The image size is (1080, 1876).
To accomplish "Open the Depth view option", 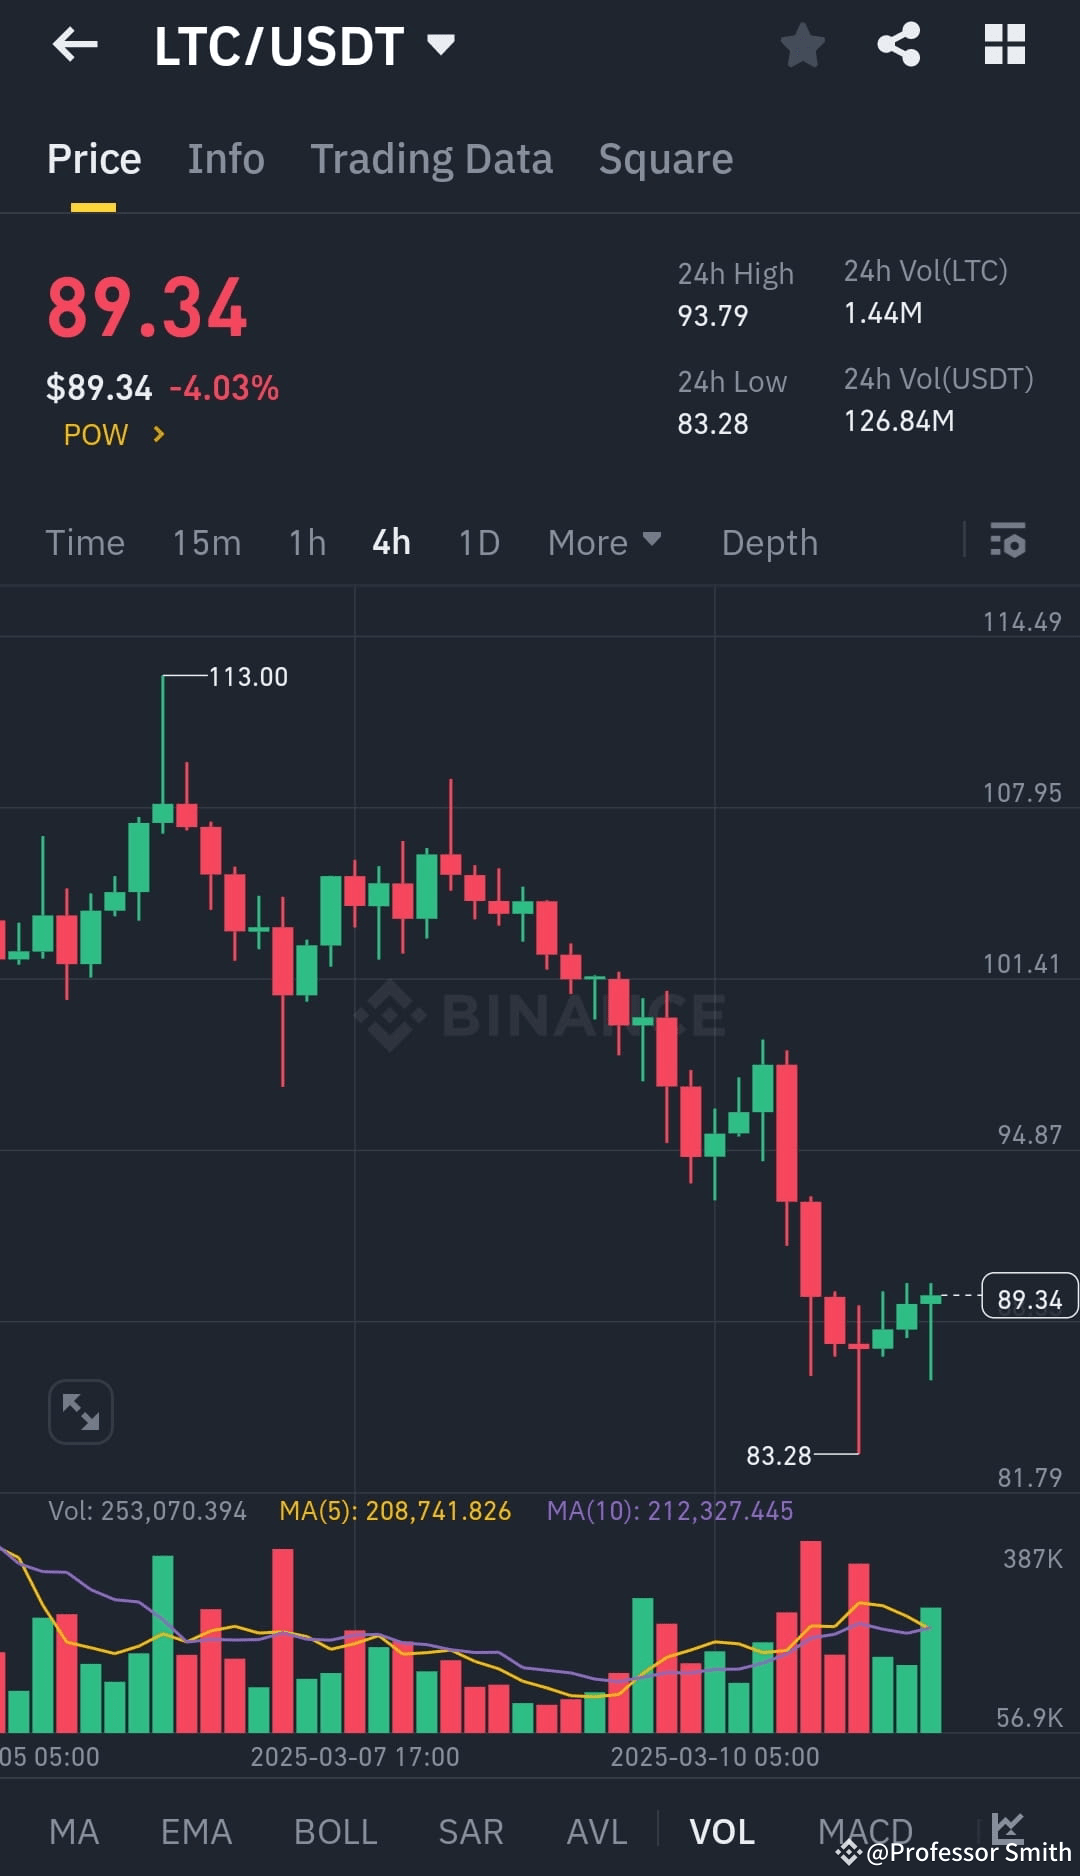I will 769,542.
